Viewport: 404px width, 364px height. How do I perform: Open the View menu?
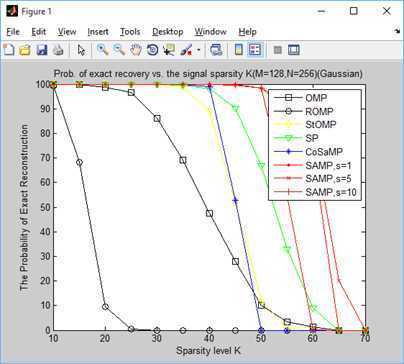click(67, 32)
